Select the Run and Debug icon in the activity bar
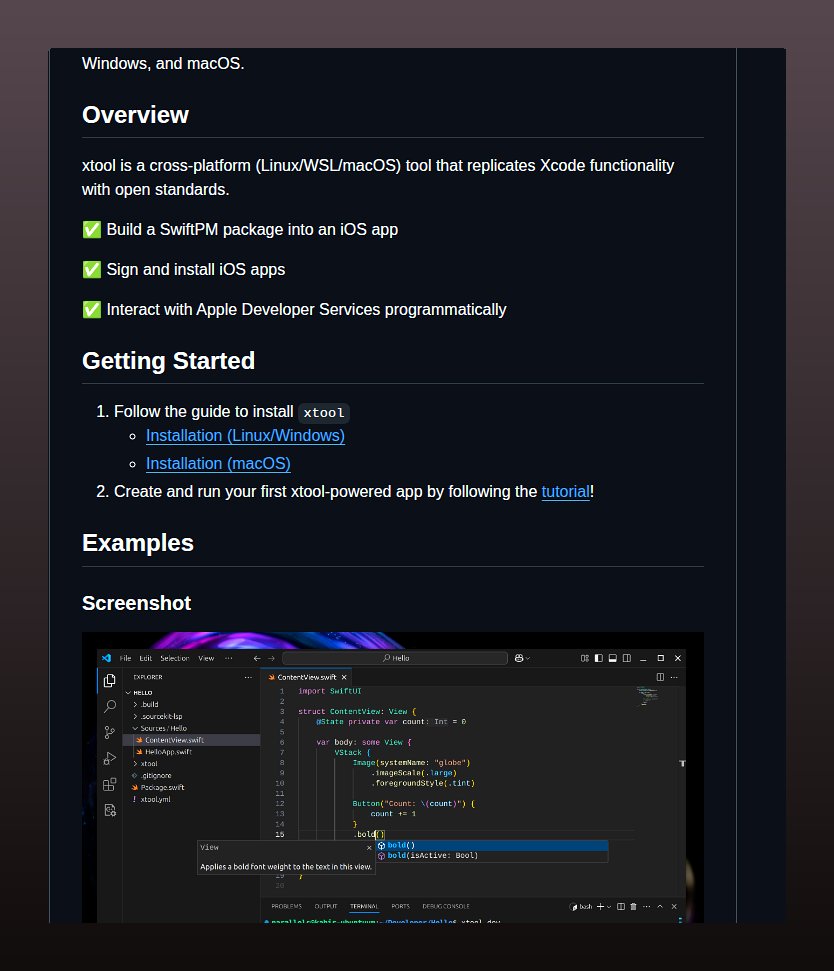 click(110, 759)
